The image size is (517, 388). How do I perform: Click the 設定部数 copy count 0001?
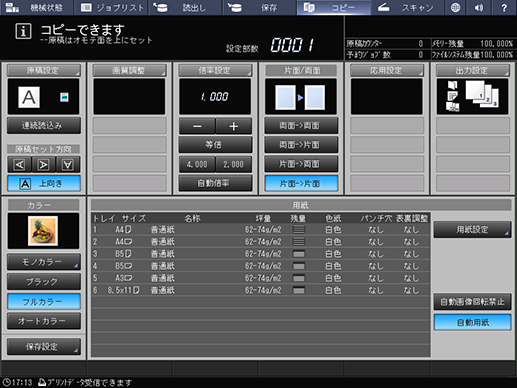292,45
